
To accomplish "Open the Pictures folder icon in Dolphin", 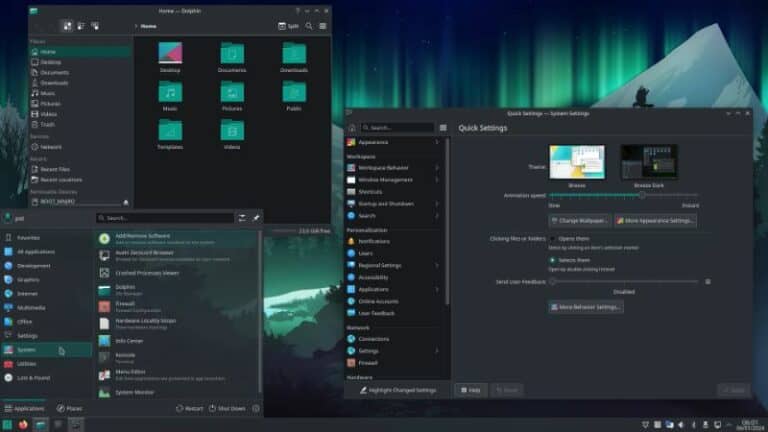I will point(232,92).
